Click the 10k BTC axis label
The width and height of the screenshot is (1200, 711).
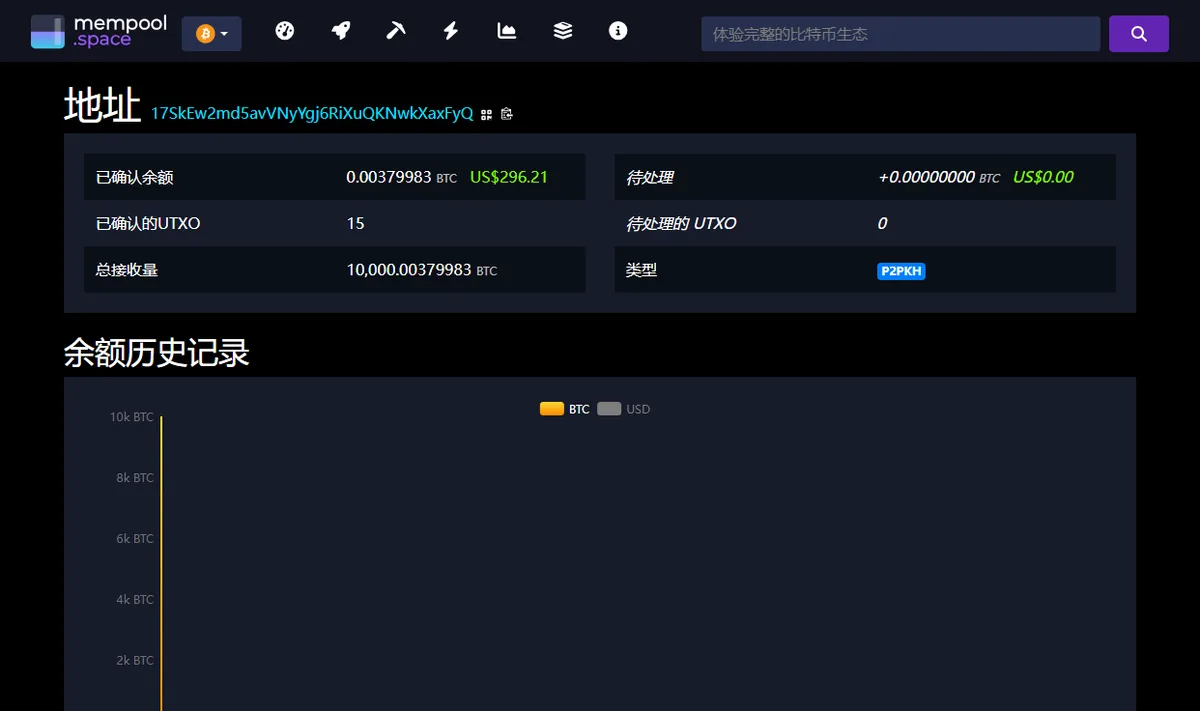pyautogui.click(x=132, y=417)
